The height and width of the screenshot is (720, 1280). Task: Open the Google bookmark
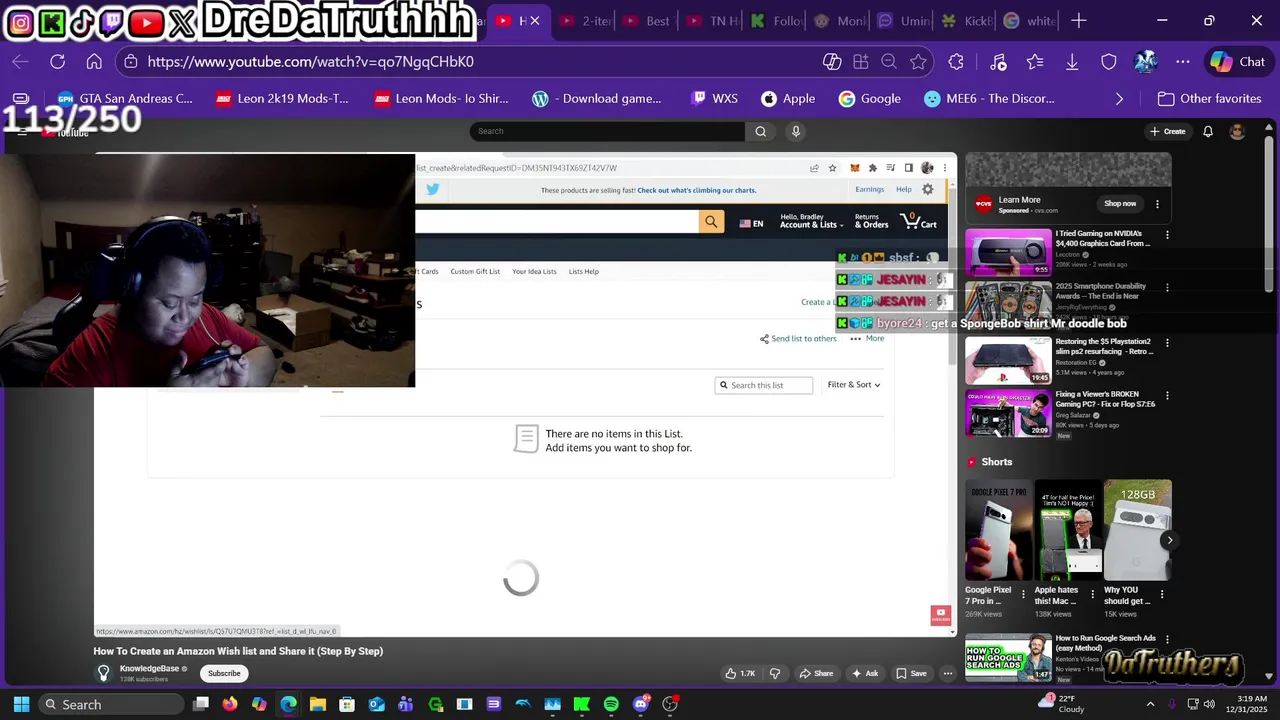(x=870, y=98)
